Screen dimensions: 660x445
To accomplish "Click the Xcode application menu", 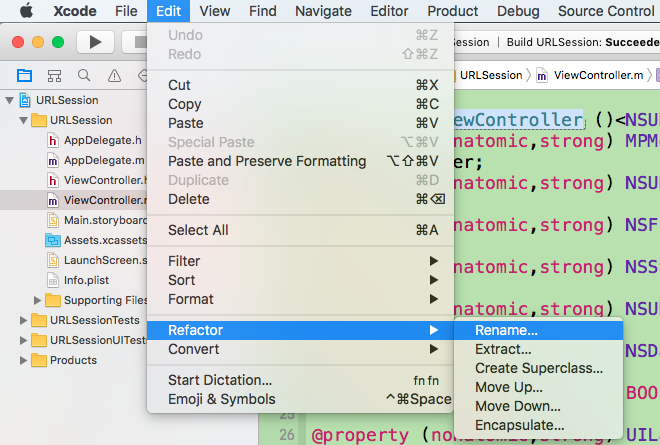I will point(75,11).
